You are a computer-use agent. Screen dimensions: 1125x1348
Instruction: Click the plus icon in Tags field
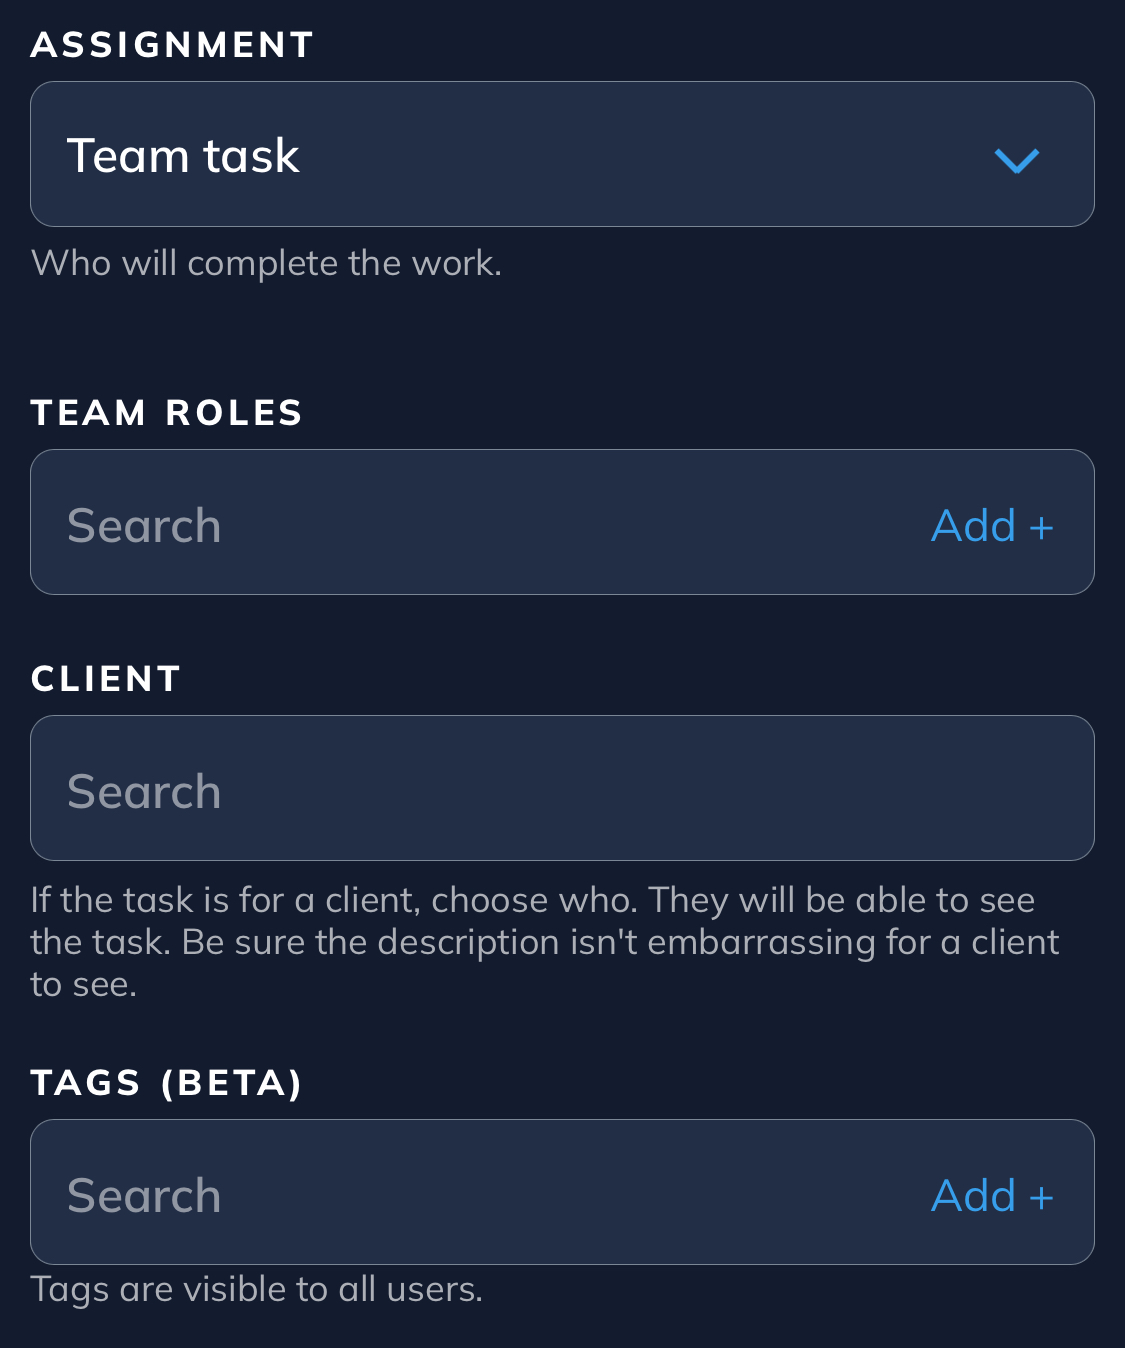(x=1041, y=1197)
